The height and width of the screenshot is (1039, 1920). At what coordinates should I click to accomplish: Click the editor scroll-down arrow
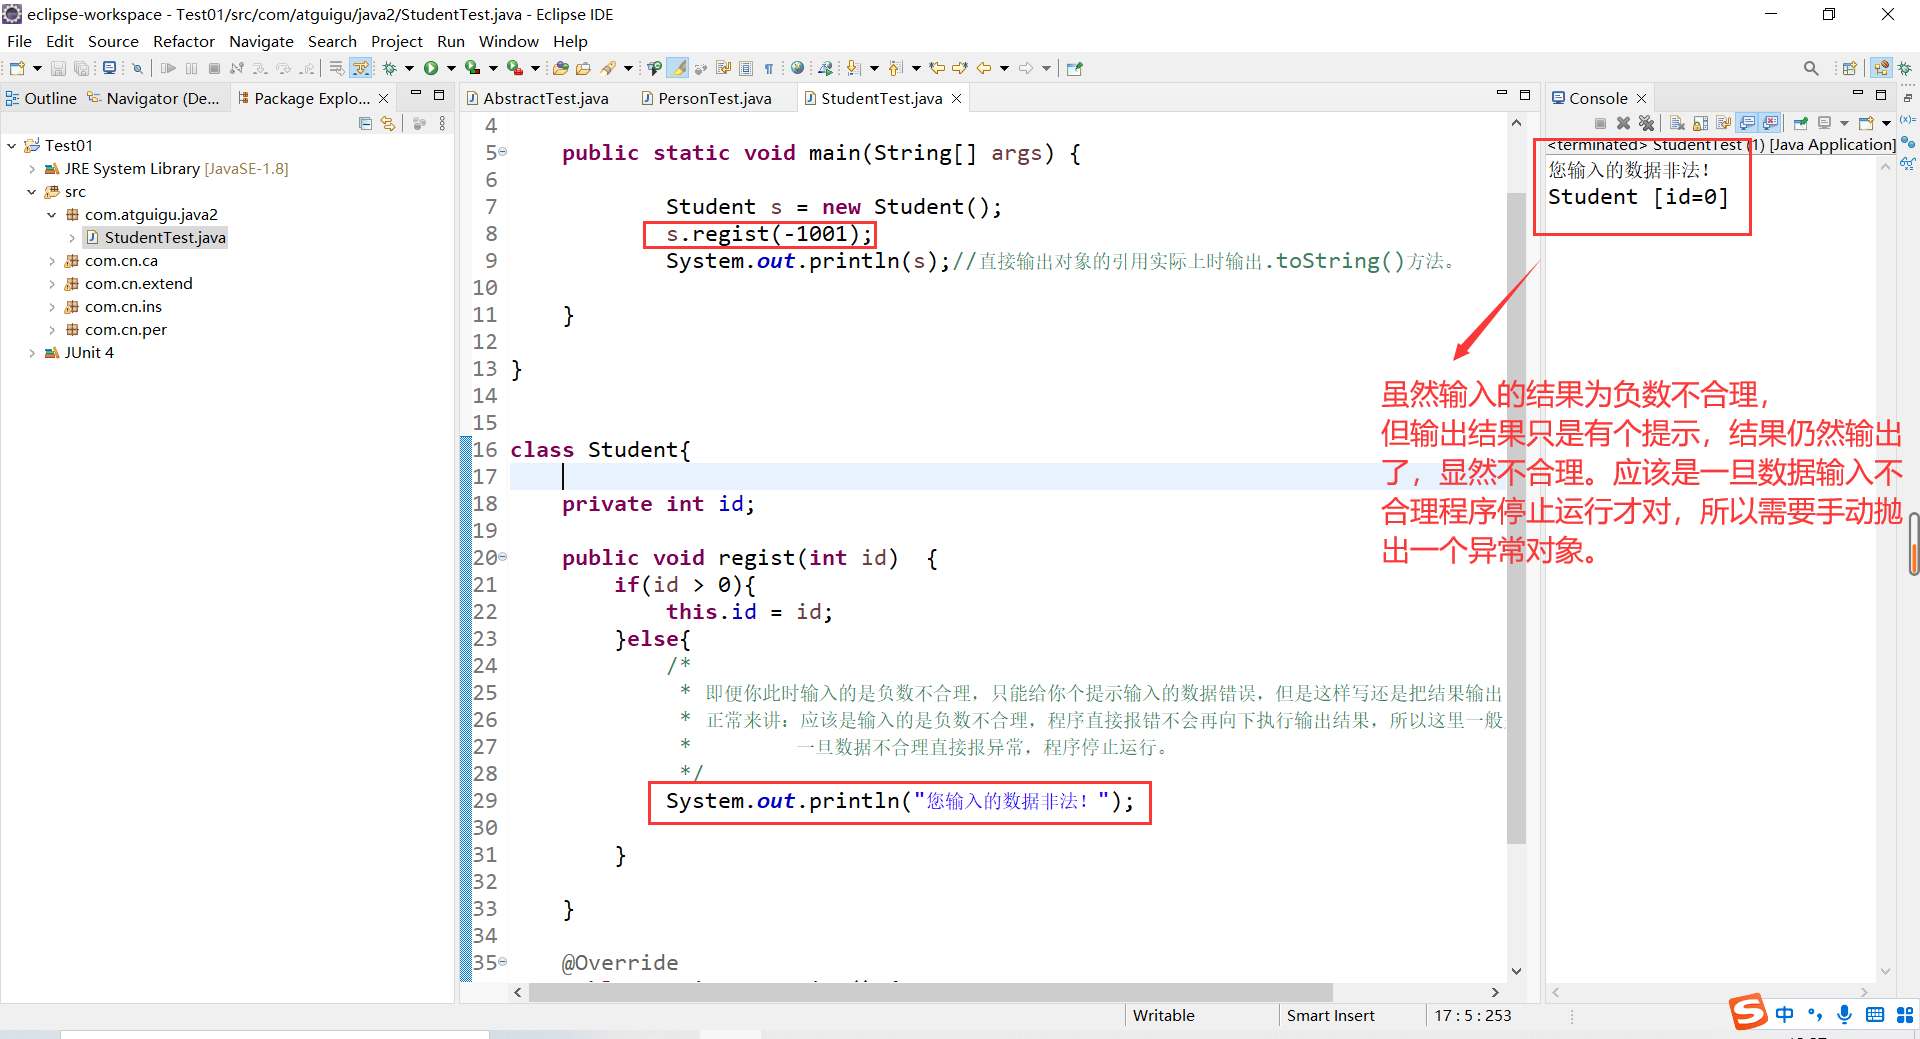pos(1516,970)
